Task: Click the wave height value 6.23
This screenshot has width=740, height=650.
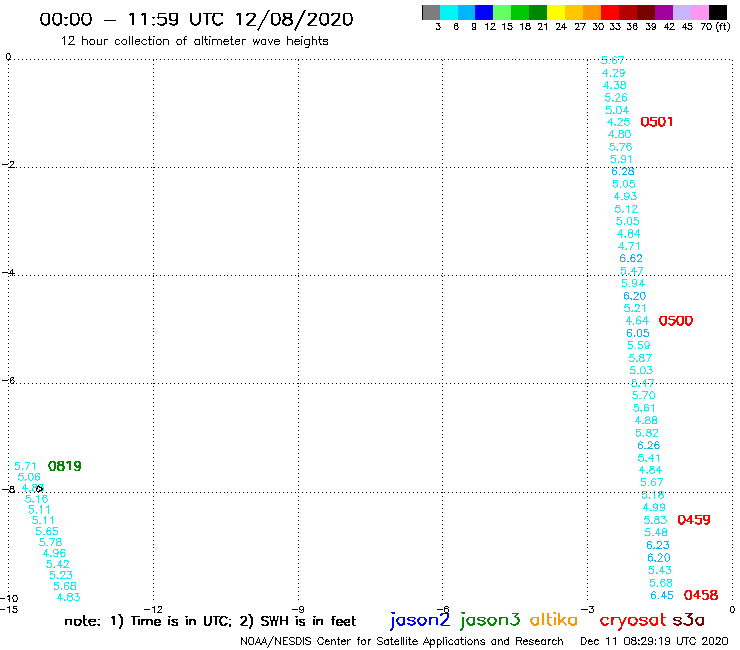Action: tap(658, 545)
